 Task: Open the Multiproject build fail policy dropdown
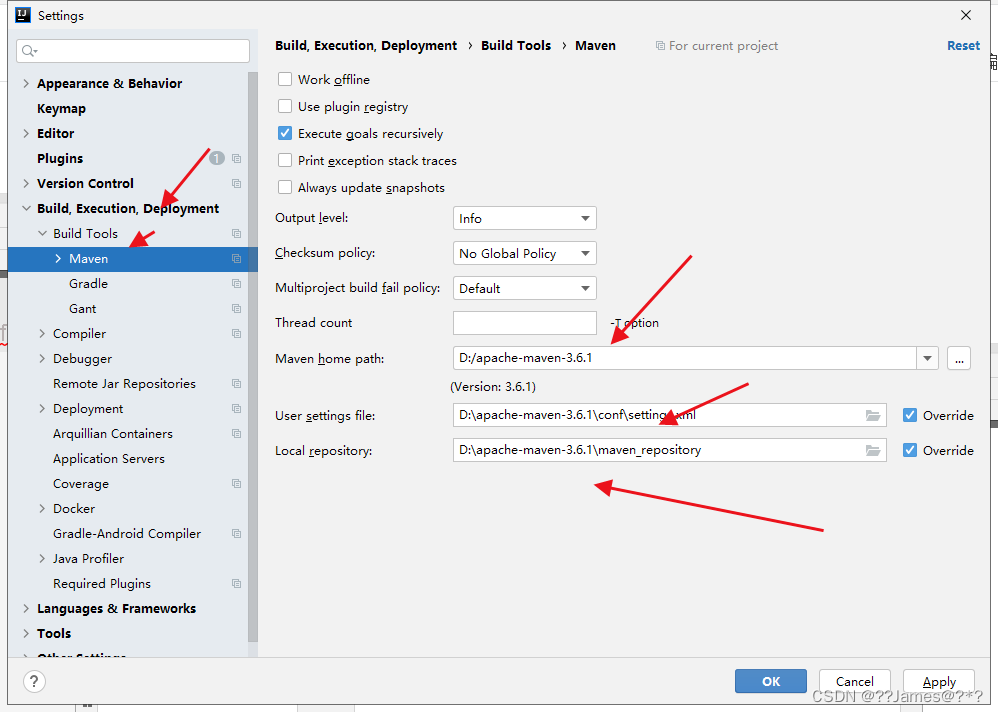pyautogui.click(x=524, y=288)
